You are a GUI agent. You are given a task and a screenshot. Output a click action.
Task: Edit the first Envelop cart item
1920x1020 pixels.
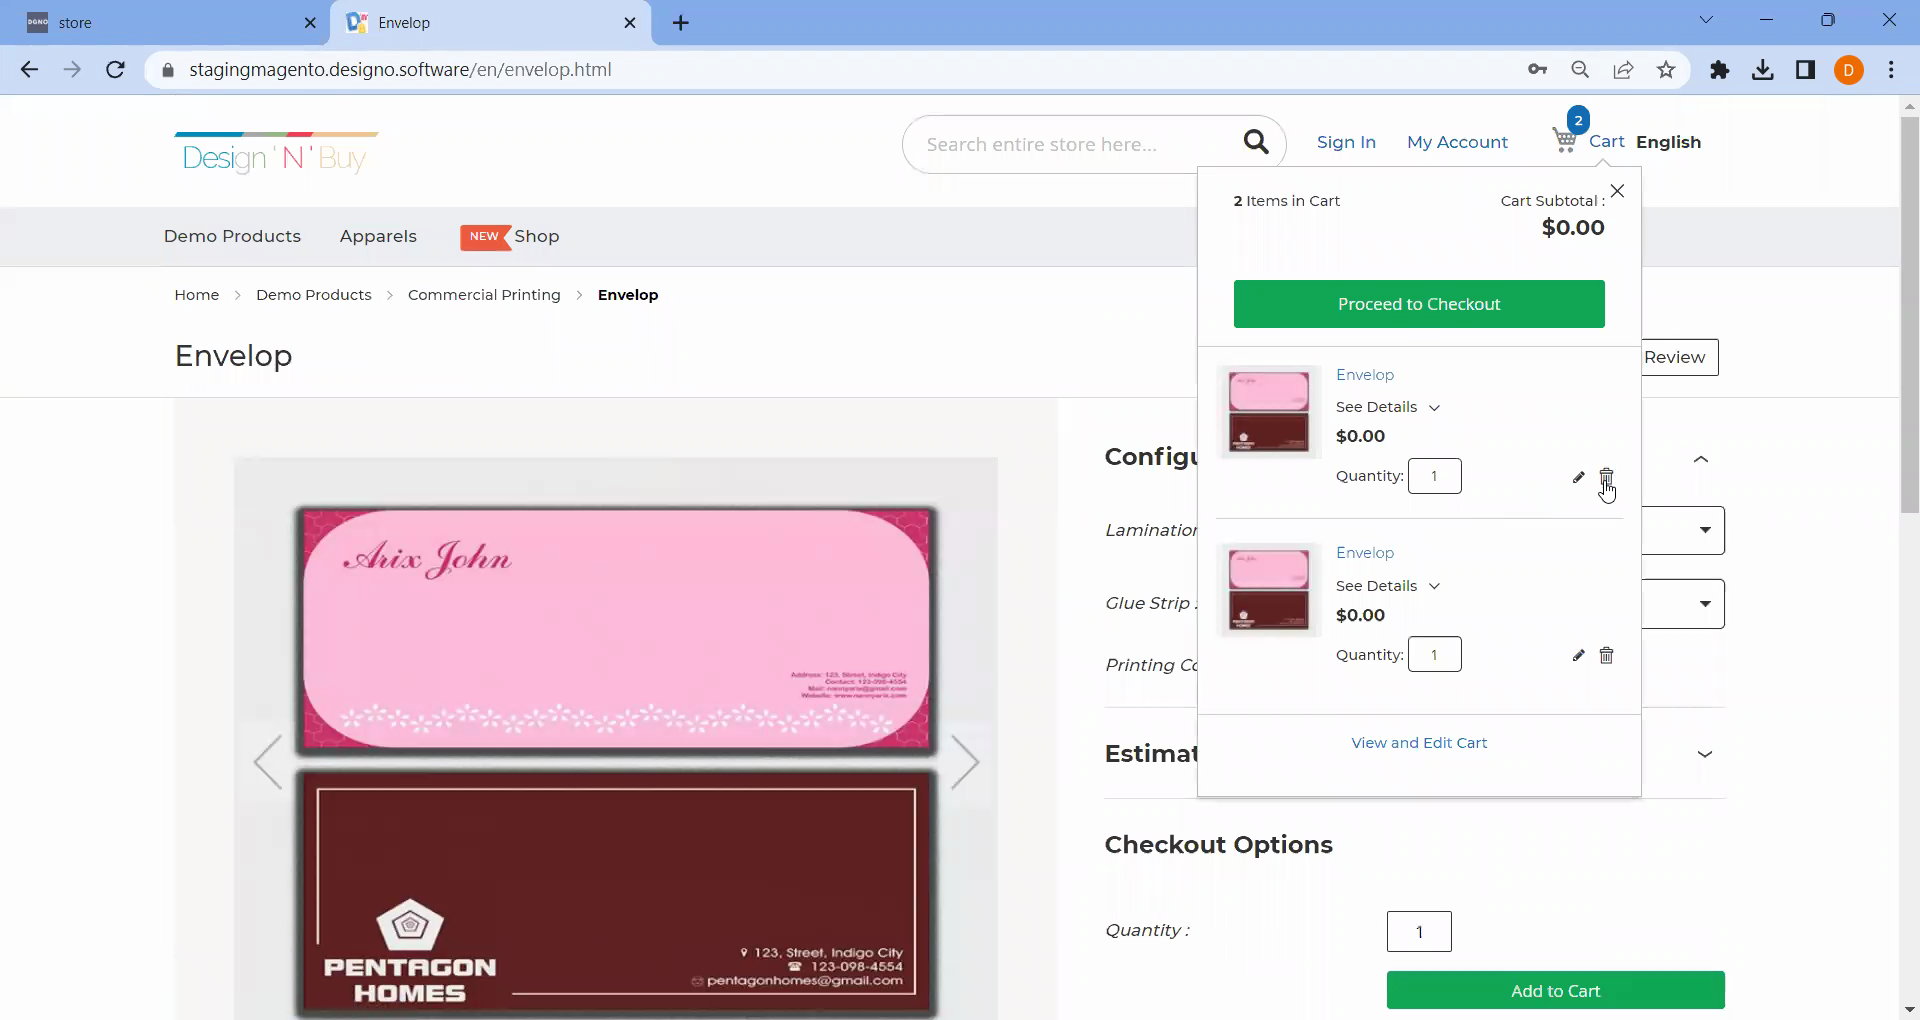pos(1578,477)
